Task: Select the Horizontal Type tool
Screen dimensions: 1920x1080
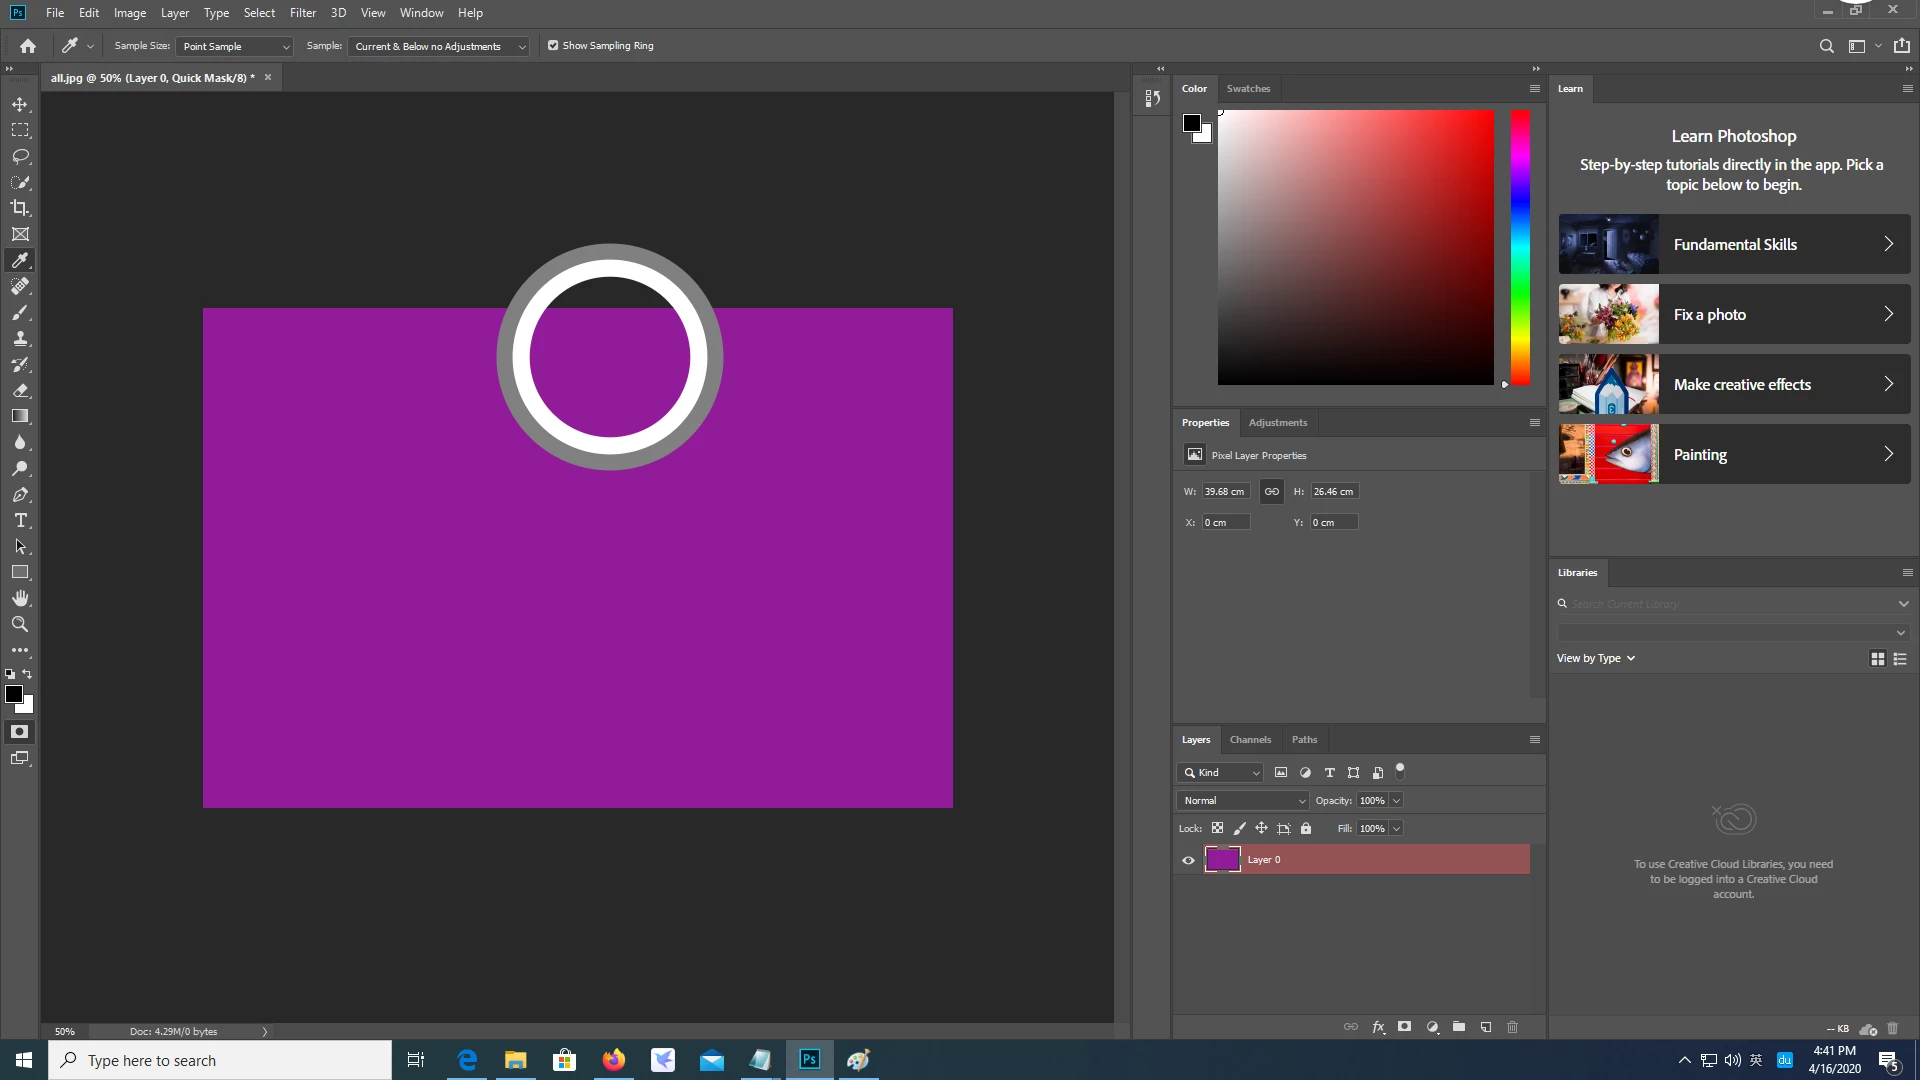Action: (20, 520)
